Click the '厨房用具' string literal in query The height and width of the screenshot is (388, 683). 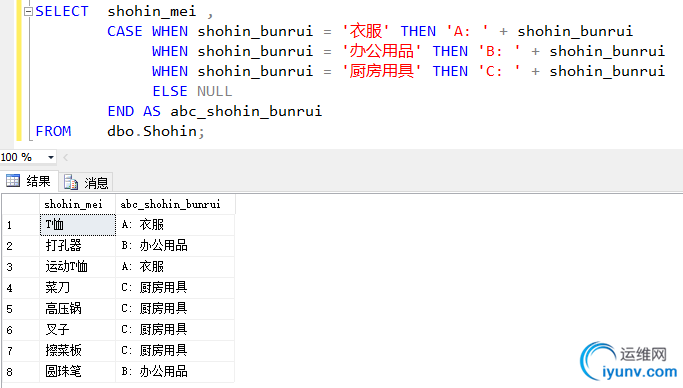point(382,71)
